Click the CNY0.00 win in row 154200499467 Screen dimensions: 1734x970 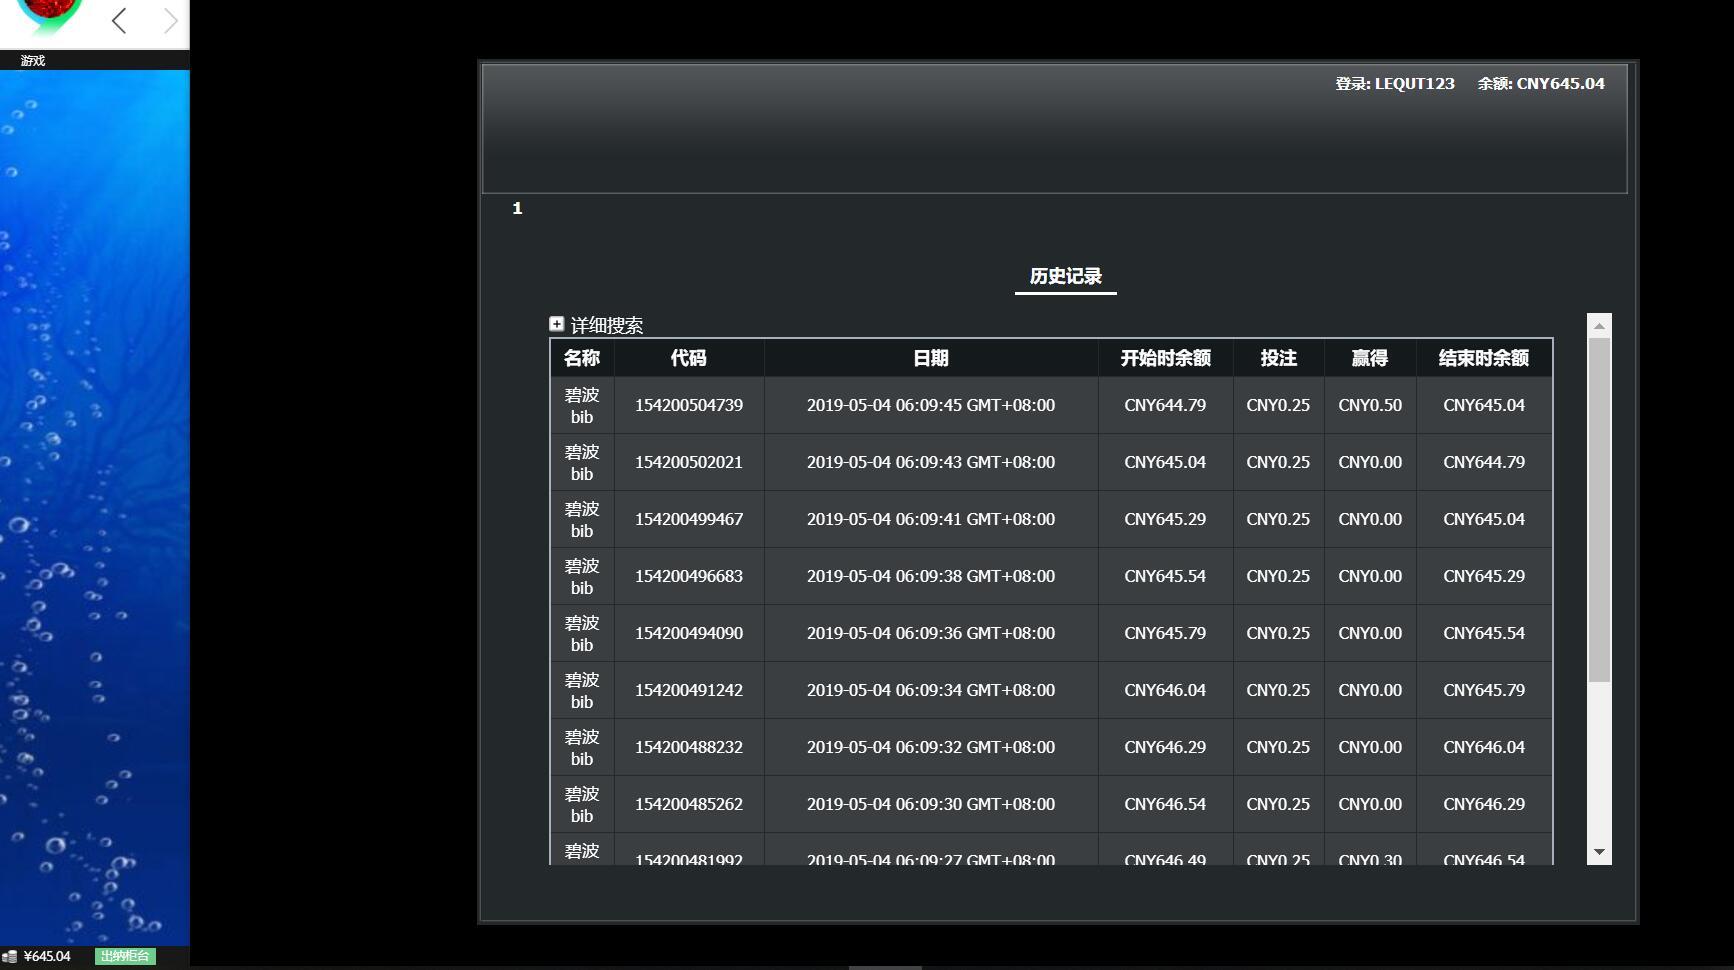tap(1370, 519)
